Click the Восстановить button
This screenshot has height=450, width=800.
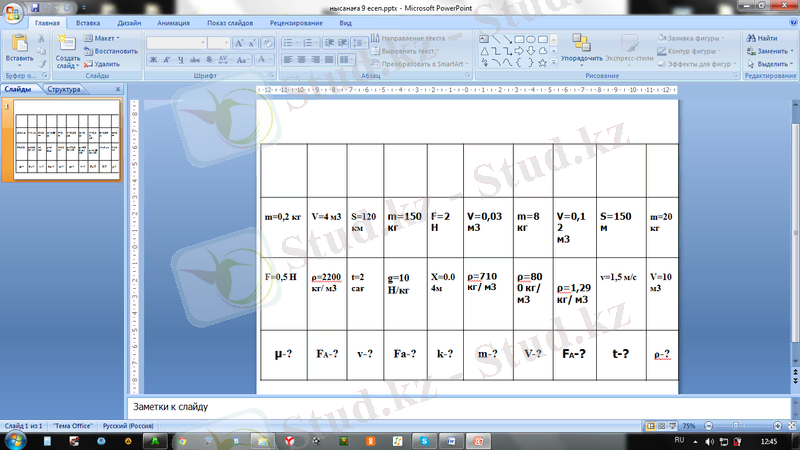[112, 50]
